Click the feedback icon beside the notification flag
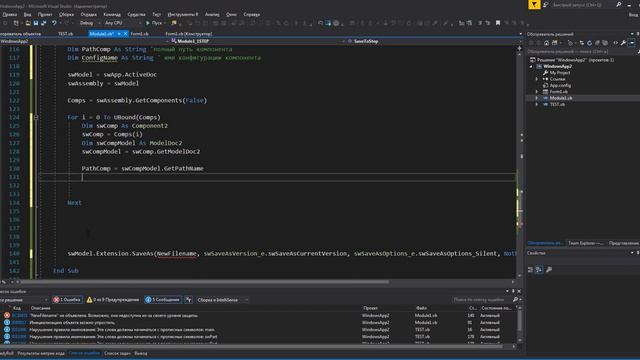The image size is (640, 360). [x=546, y=5]
